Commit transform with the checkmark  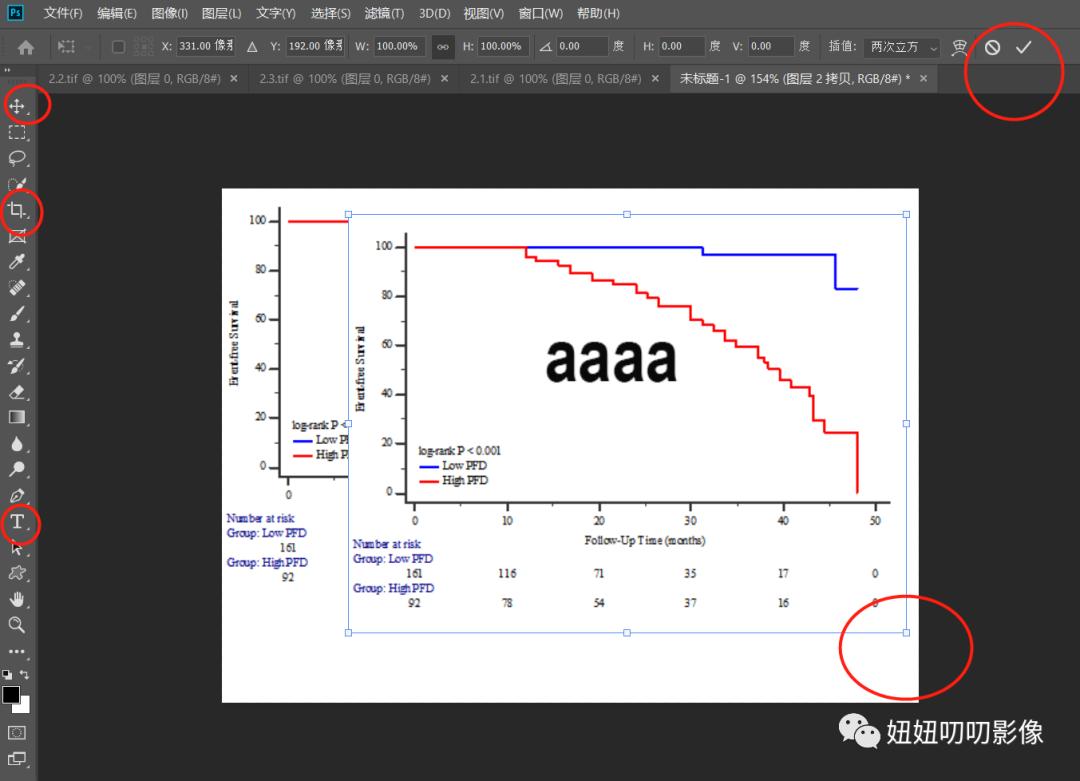(x=1023, y=47)
